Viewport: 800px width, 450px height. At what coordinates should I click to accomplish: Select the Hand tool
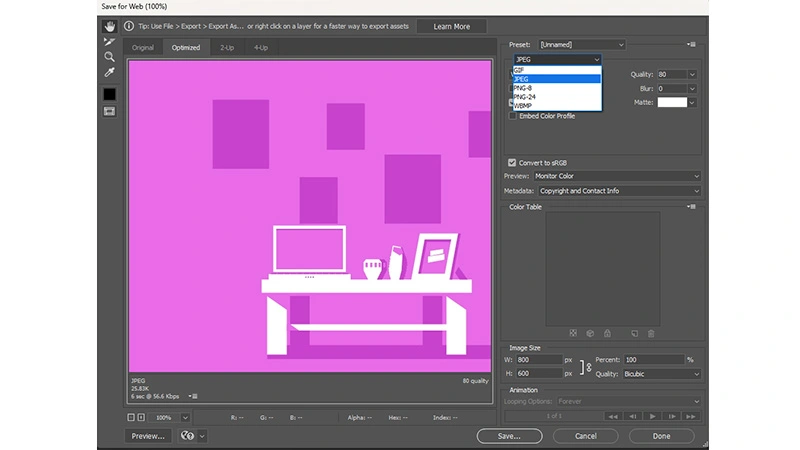coord(109,27)
